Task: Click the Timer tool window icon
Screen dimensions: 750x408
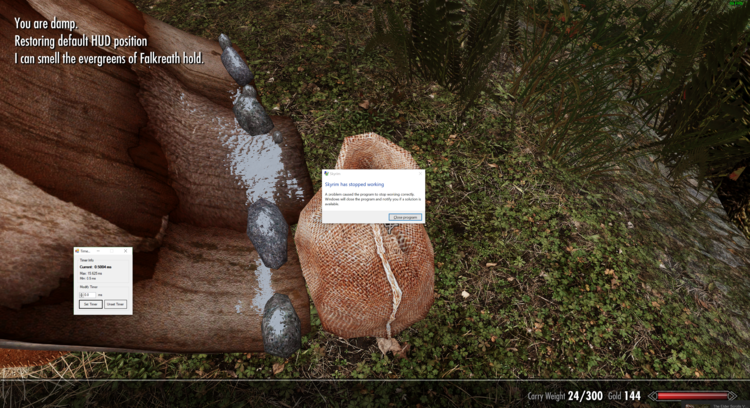Action: pos(77,251)
